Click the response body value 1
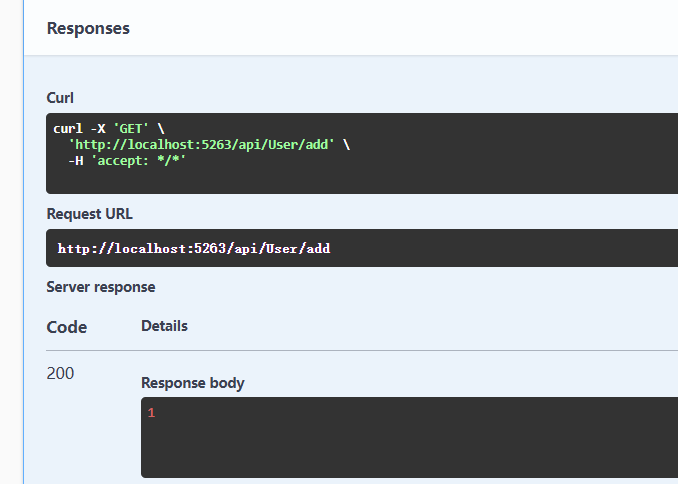Screen dimensions: 678x484 point(151,413)
